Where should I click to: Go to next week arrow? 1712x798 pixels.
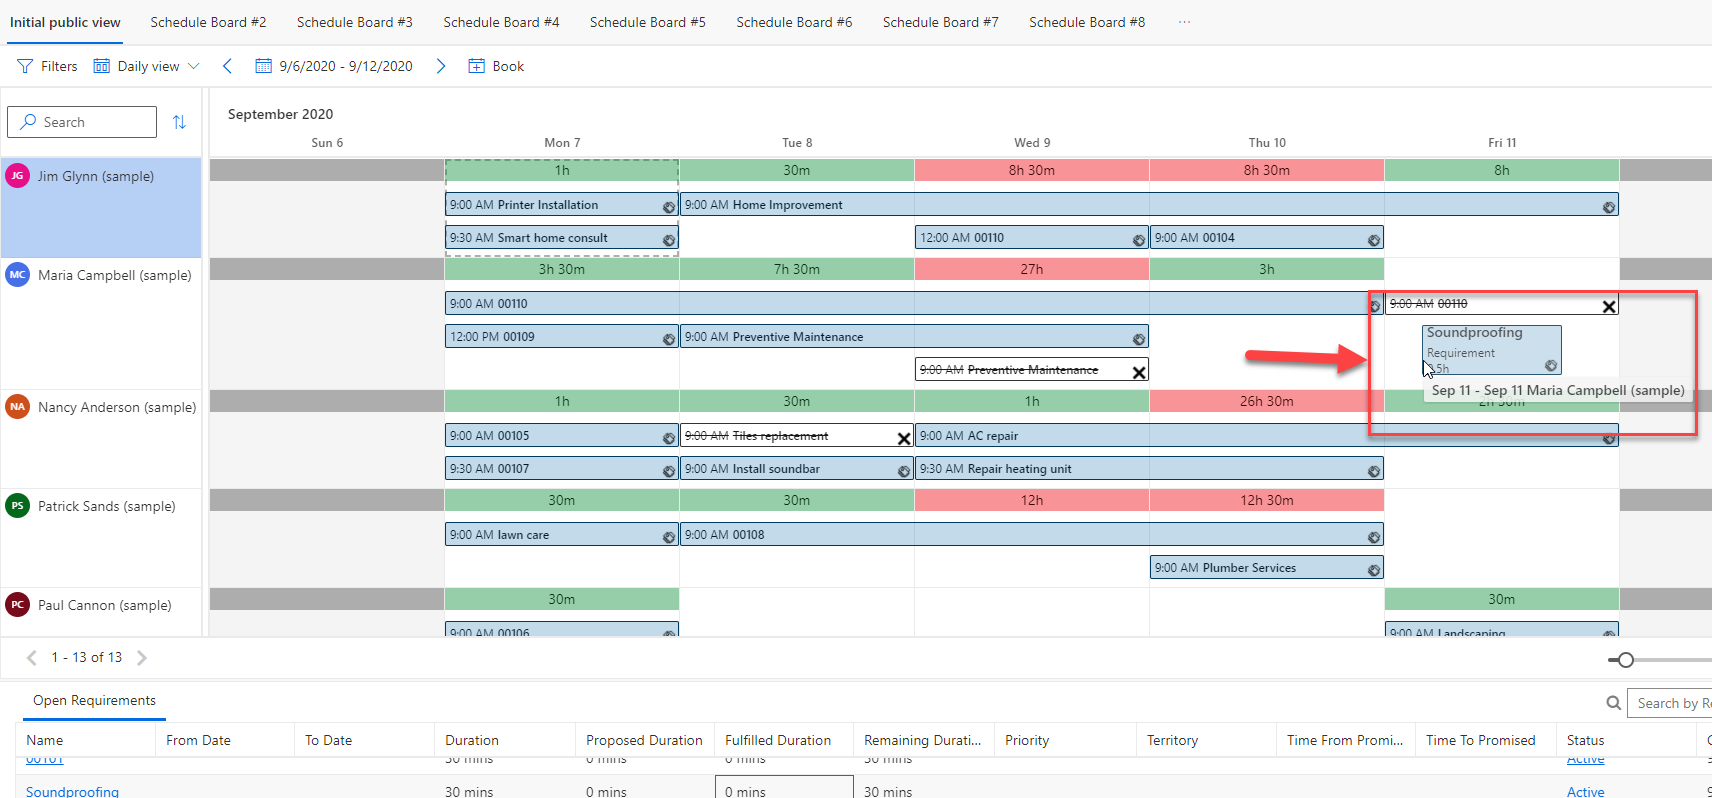[x=441, y=66]
